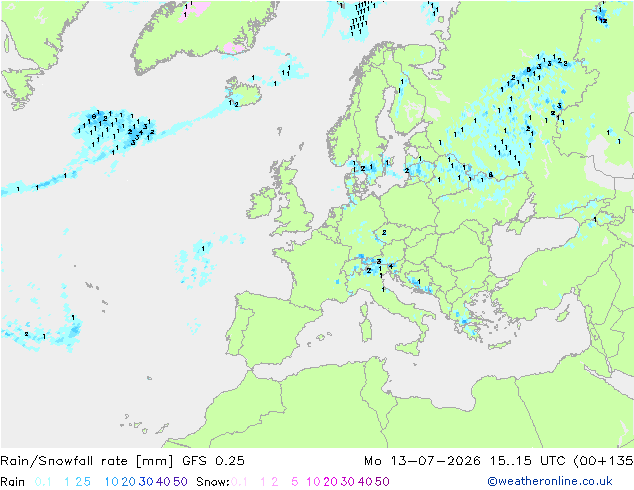Pick the snow legend value 5
634x490 pixels.
pyautogui.click(x=295, y=482)
